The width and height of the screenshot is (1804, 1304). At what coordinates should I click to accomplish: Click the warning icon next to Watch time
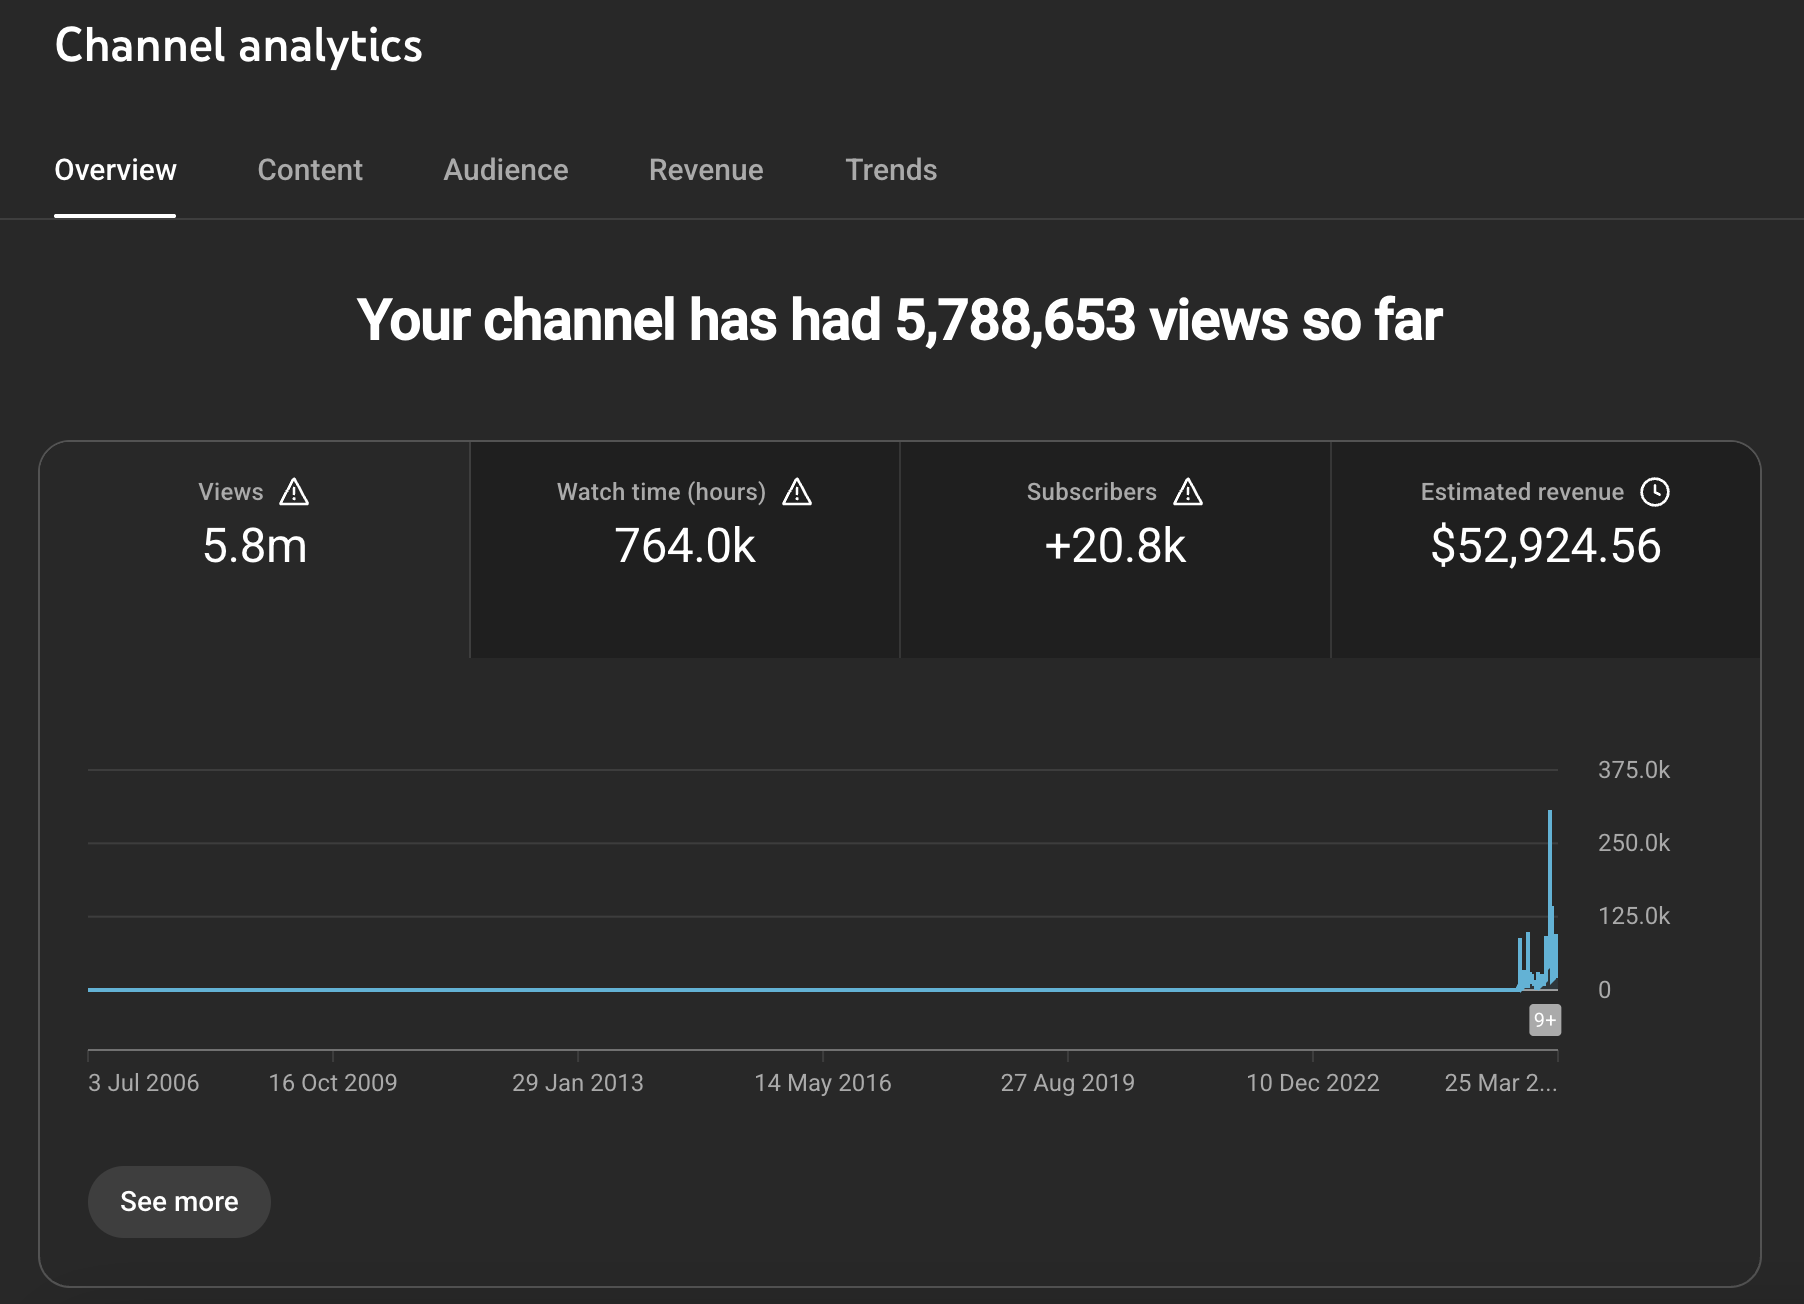coord(797,492)
